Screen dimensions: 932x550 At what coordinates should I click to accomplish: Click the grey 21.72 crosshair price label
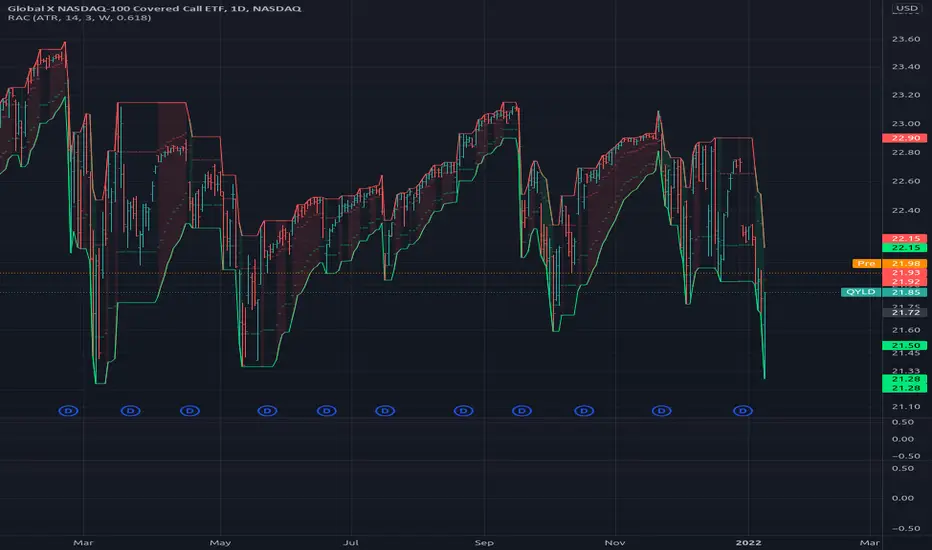(x=905, y=313)
